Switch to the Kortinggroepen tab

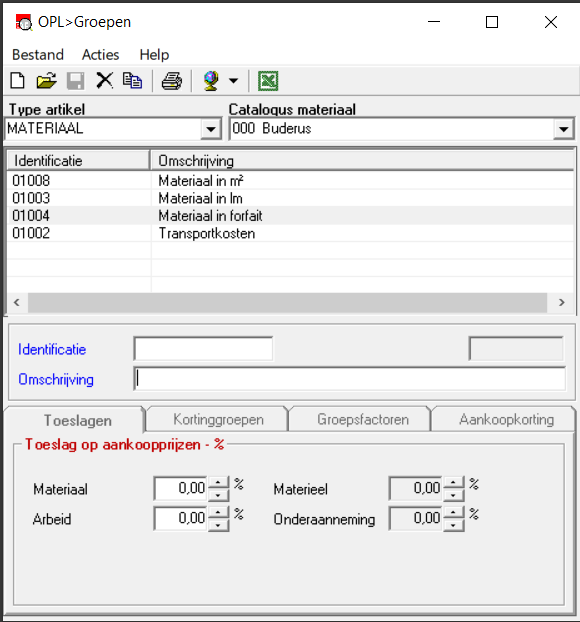tap(218, 419)
